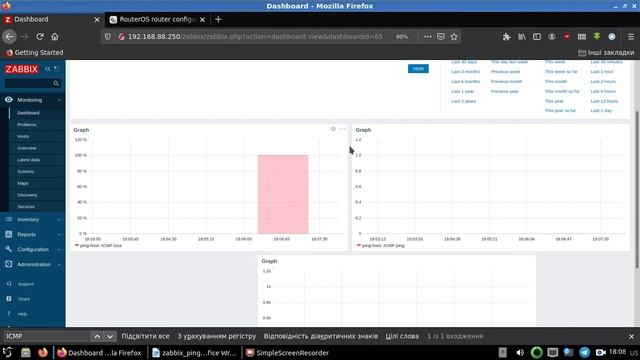This screenshot has height=360, width=640.
Task: Expand the Administration menu section
Action: tap(32, 264)
